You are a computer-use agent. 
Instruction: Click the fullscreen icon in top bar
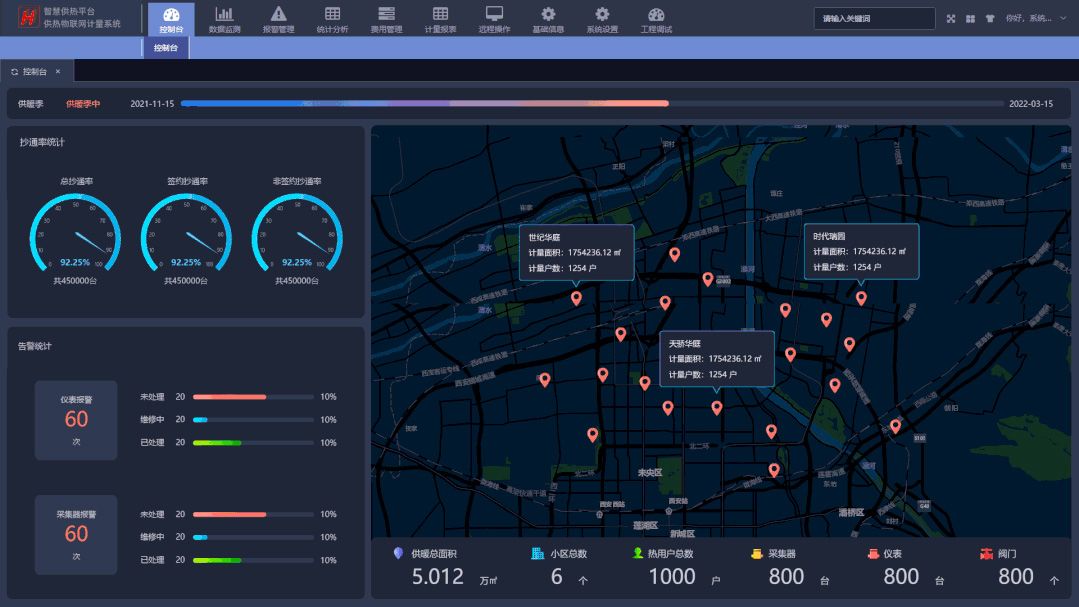[x=950, y=19]
